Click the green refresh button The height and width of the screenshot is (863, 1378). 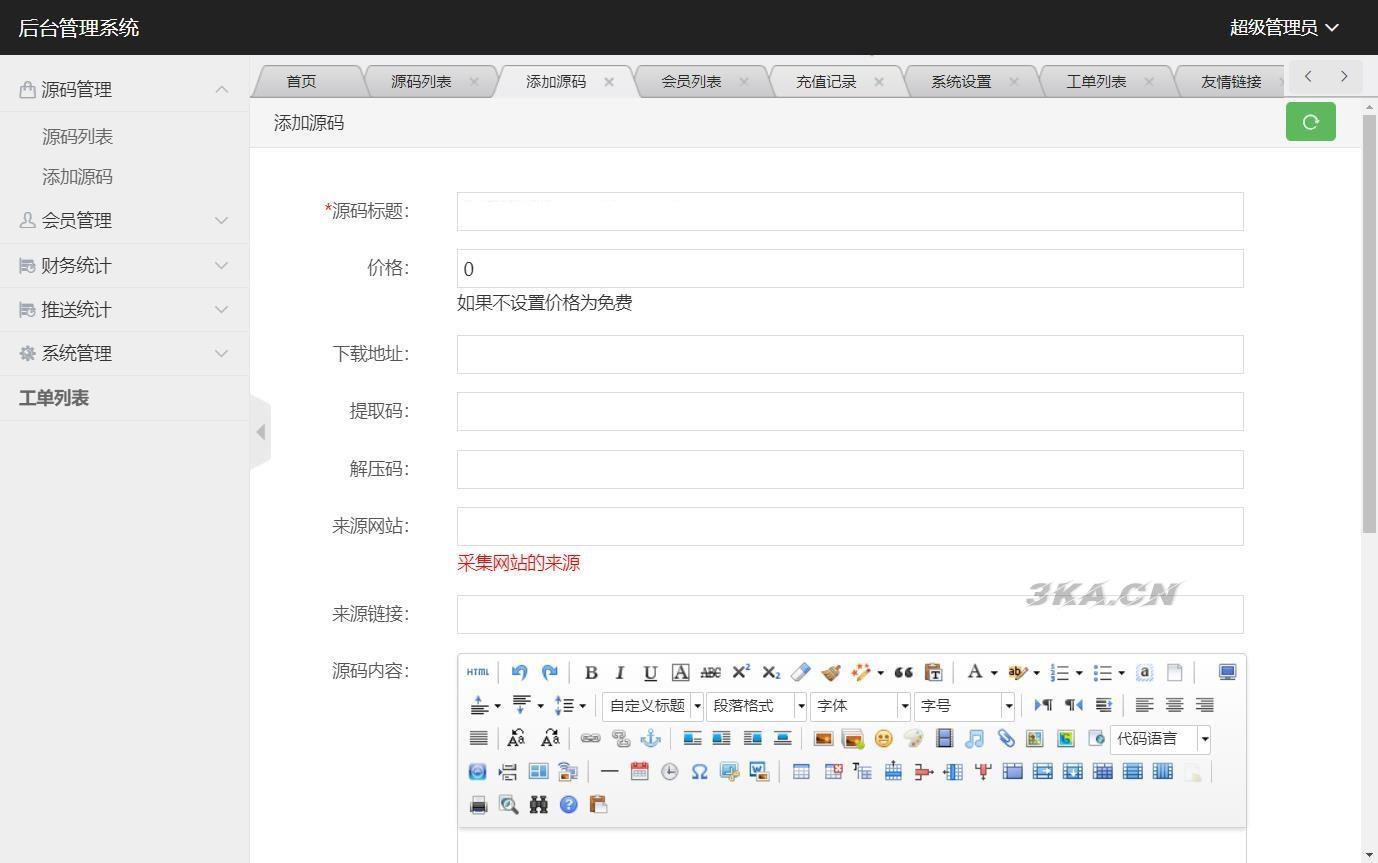pyautogui.click(x=1310, y=122)
